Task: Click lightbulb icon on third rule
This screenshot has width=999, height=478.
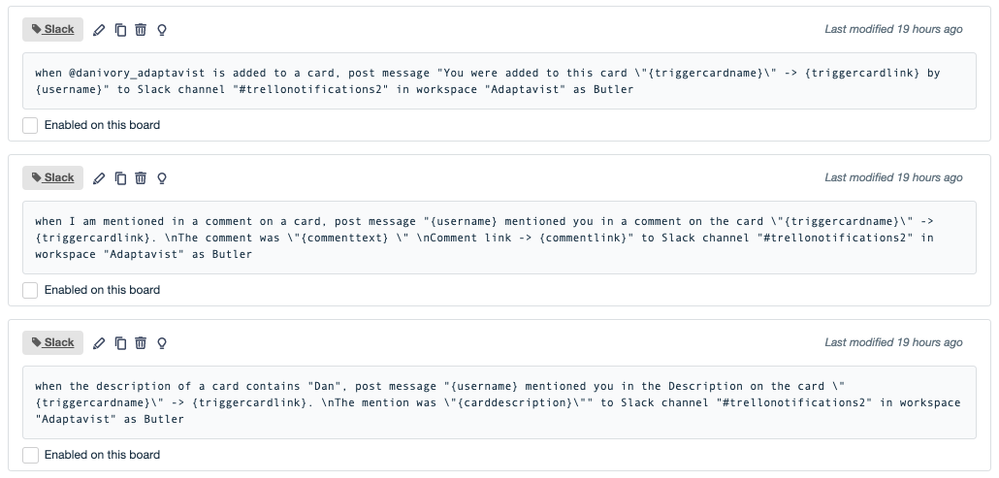Action: 162,344
